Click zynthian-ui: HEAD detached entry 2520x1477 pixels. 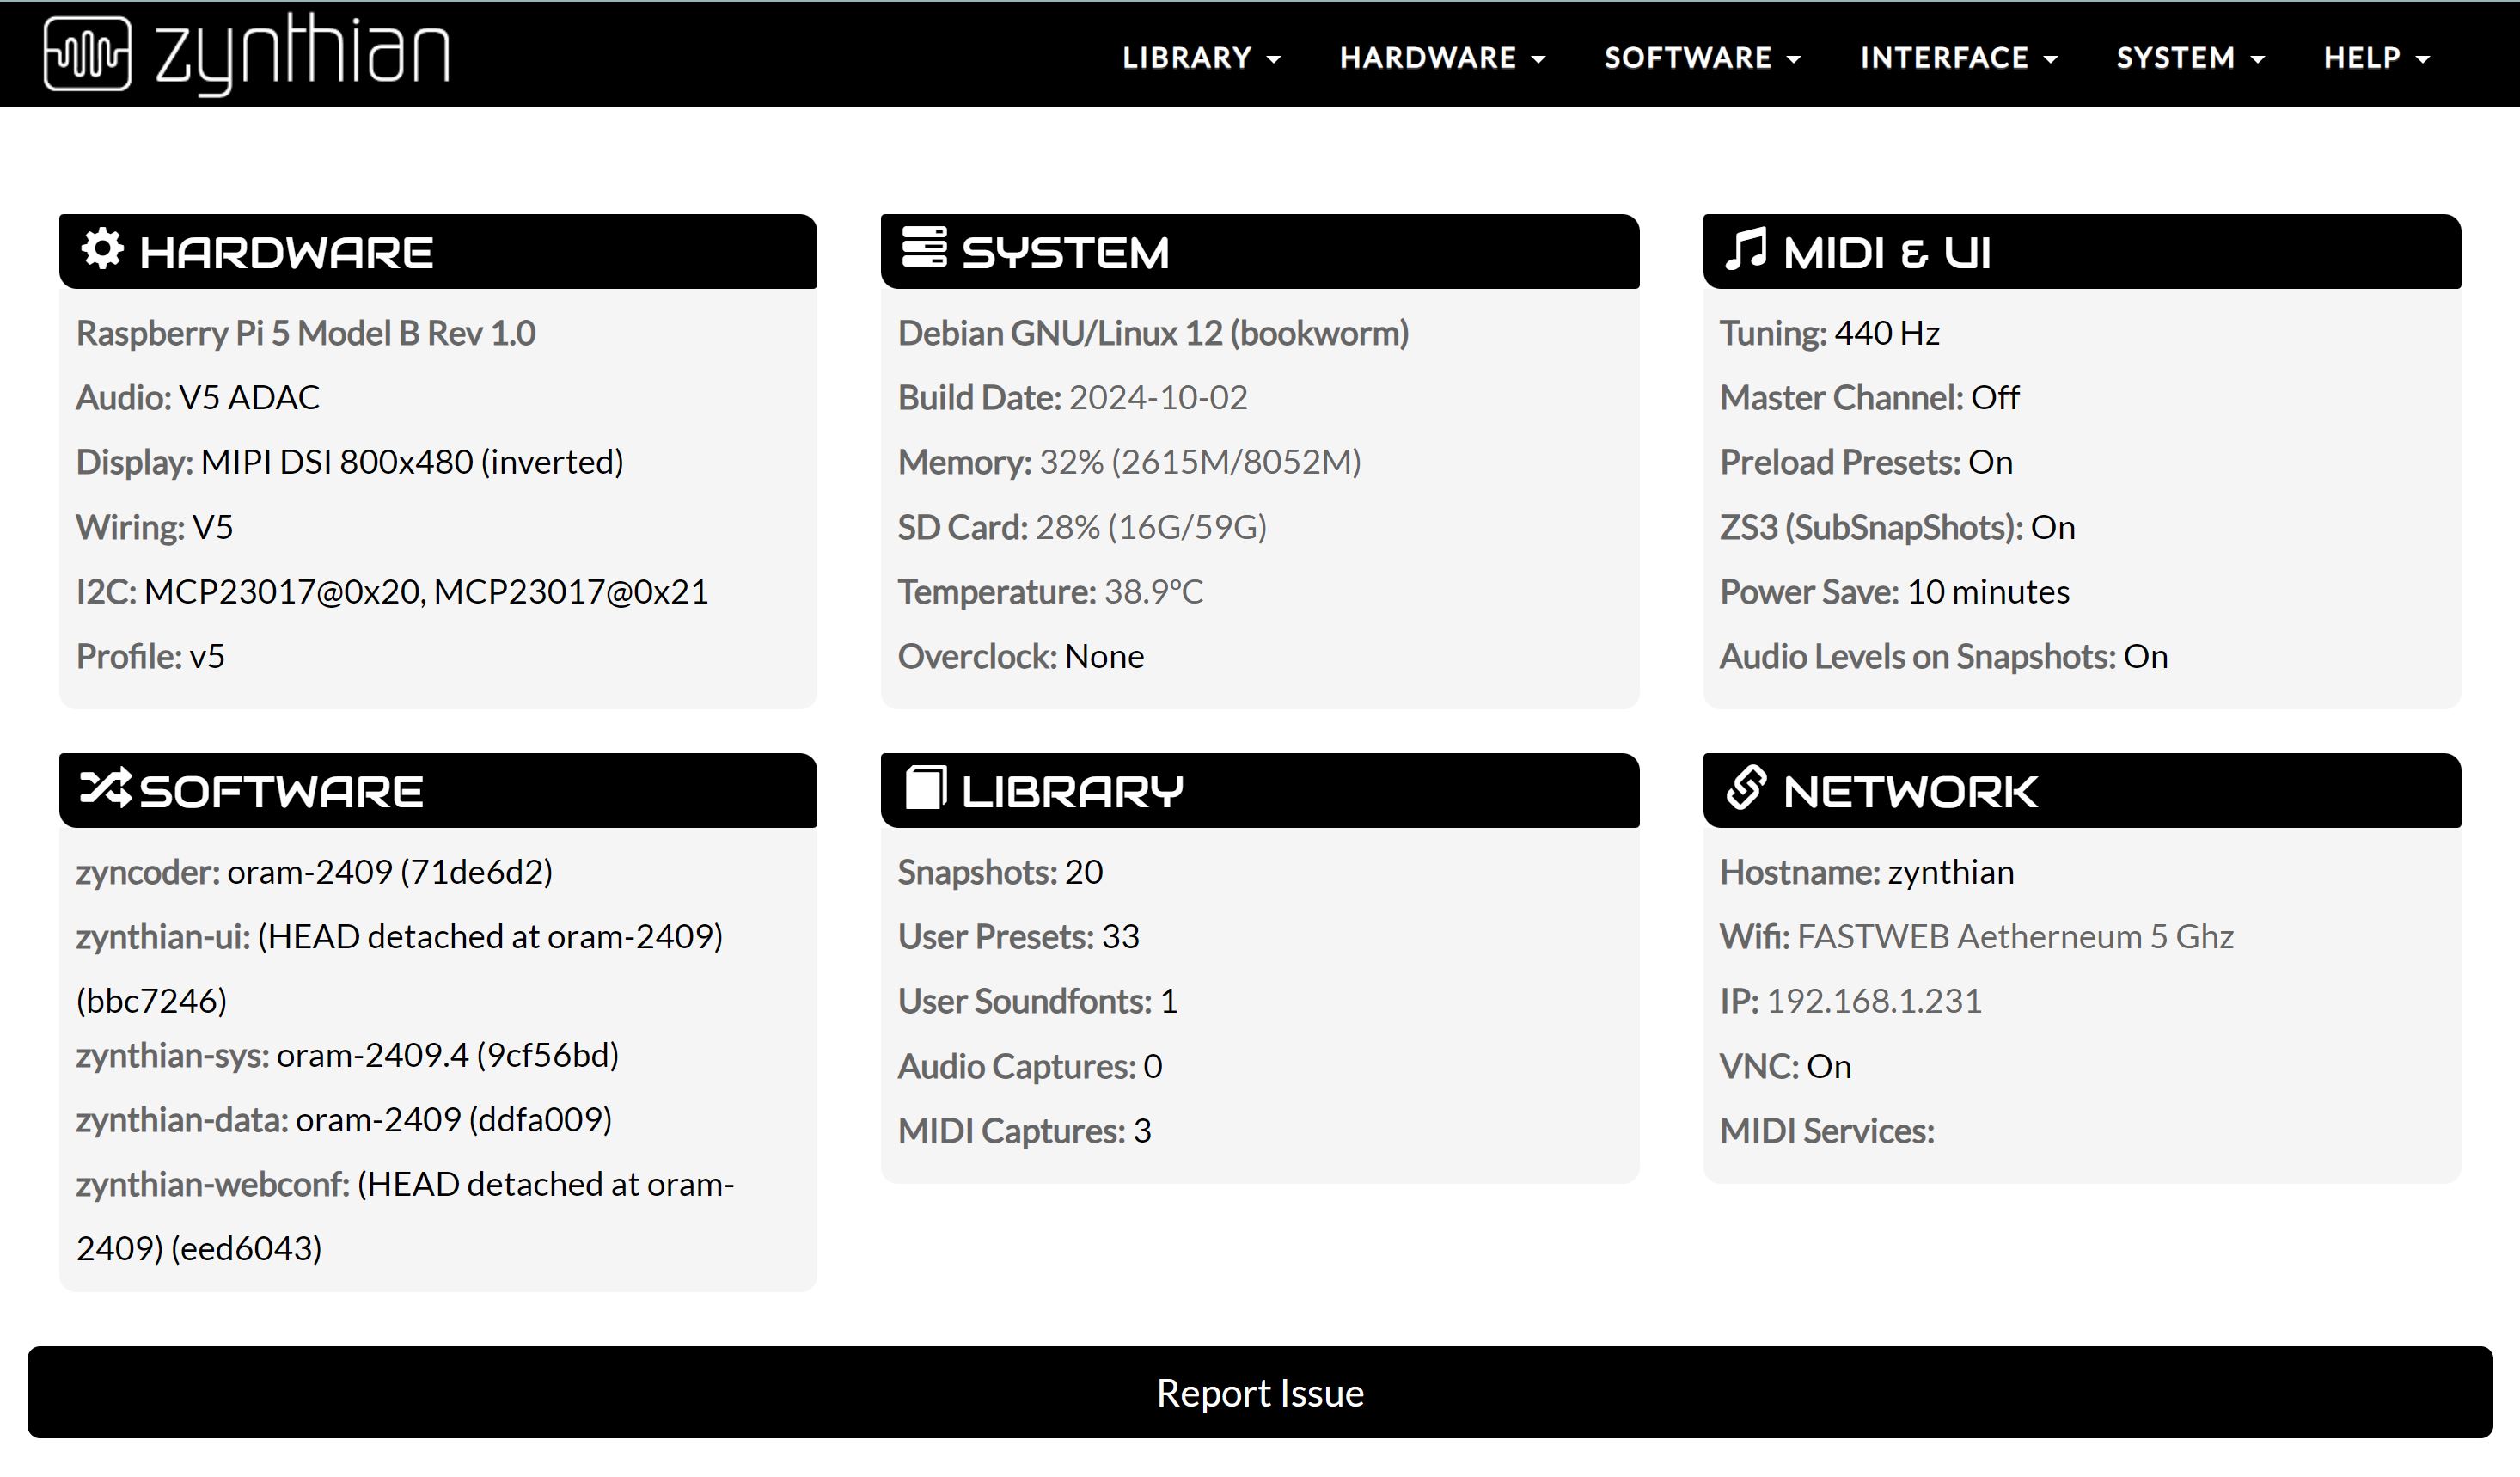(400, 968)
